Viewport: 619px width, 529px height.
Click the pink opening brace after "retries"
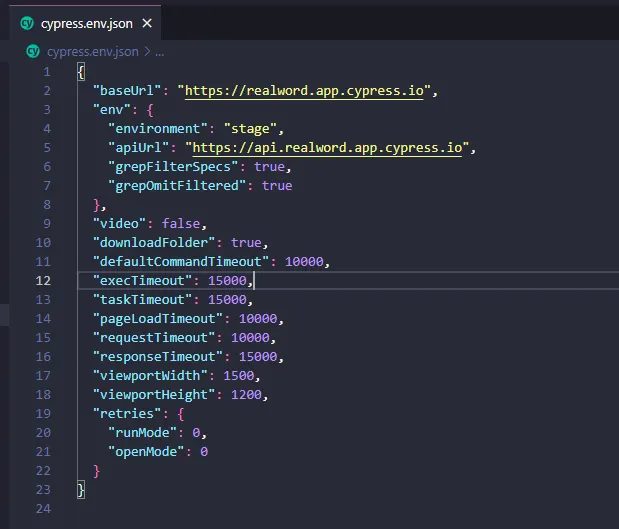point(181,414)
